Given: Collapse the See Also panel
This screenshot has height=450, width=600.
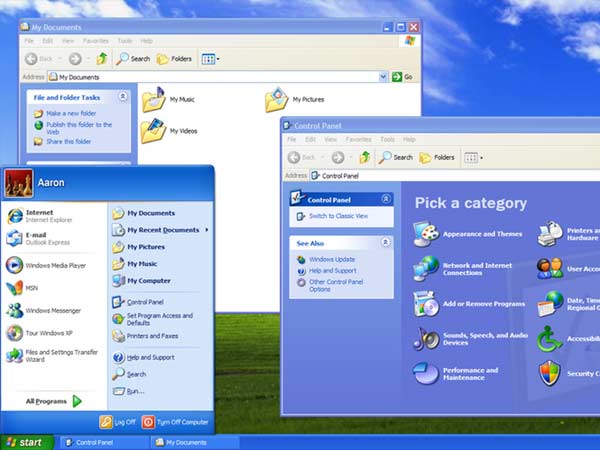Looking at the screenshot, I should point(385,242).
